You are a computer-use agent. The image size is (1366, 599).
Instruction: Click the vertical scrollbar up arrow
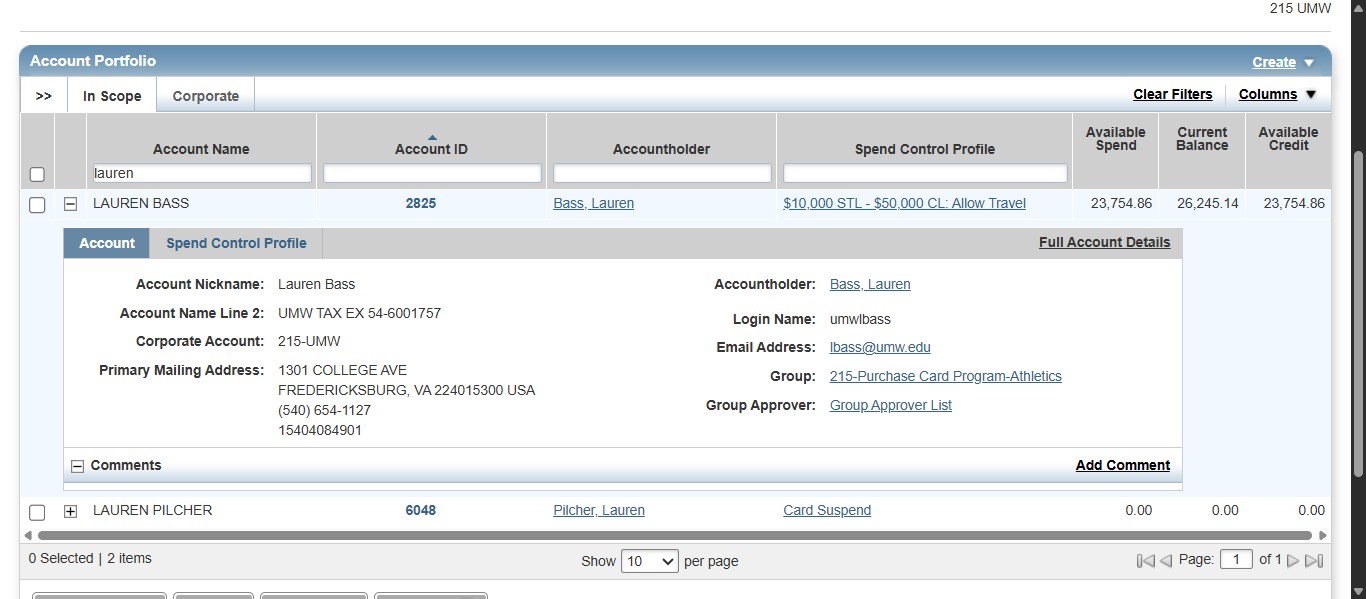point(1357,6)
